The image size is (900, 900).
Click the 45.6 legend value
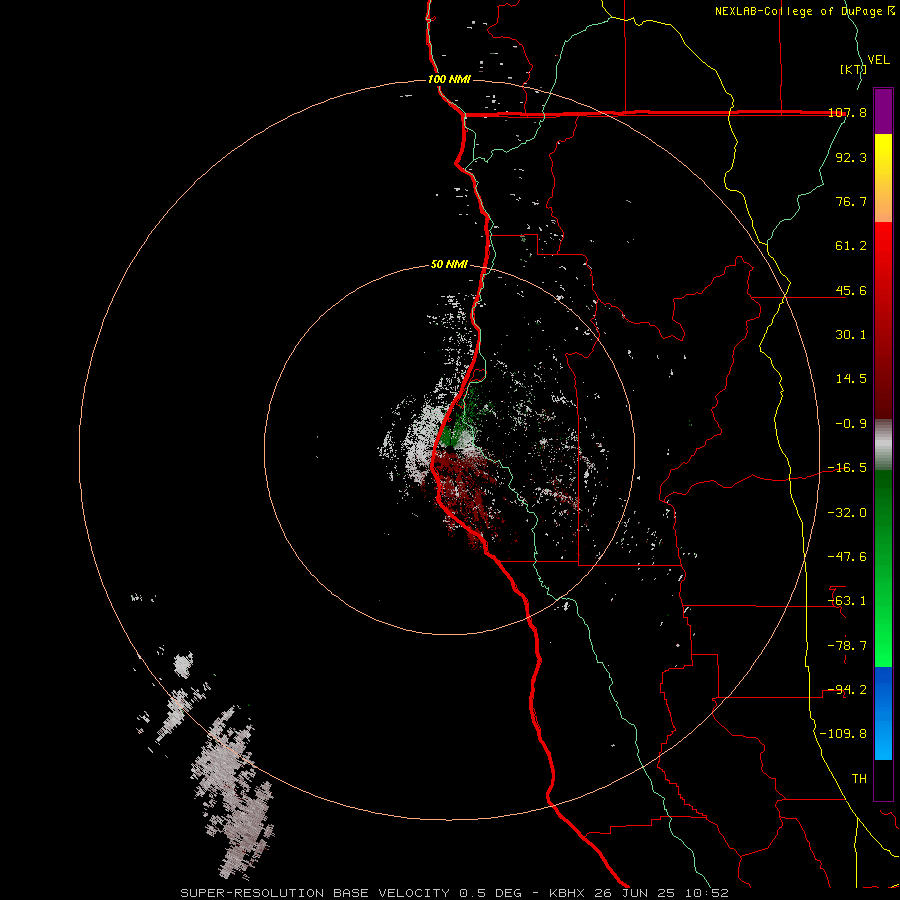pos(851,290)
